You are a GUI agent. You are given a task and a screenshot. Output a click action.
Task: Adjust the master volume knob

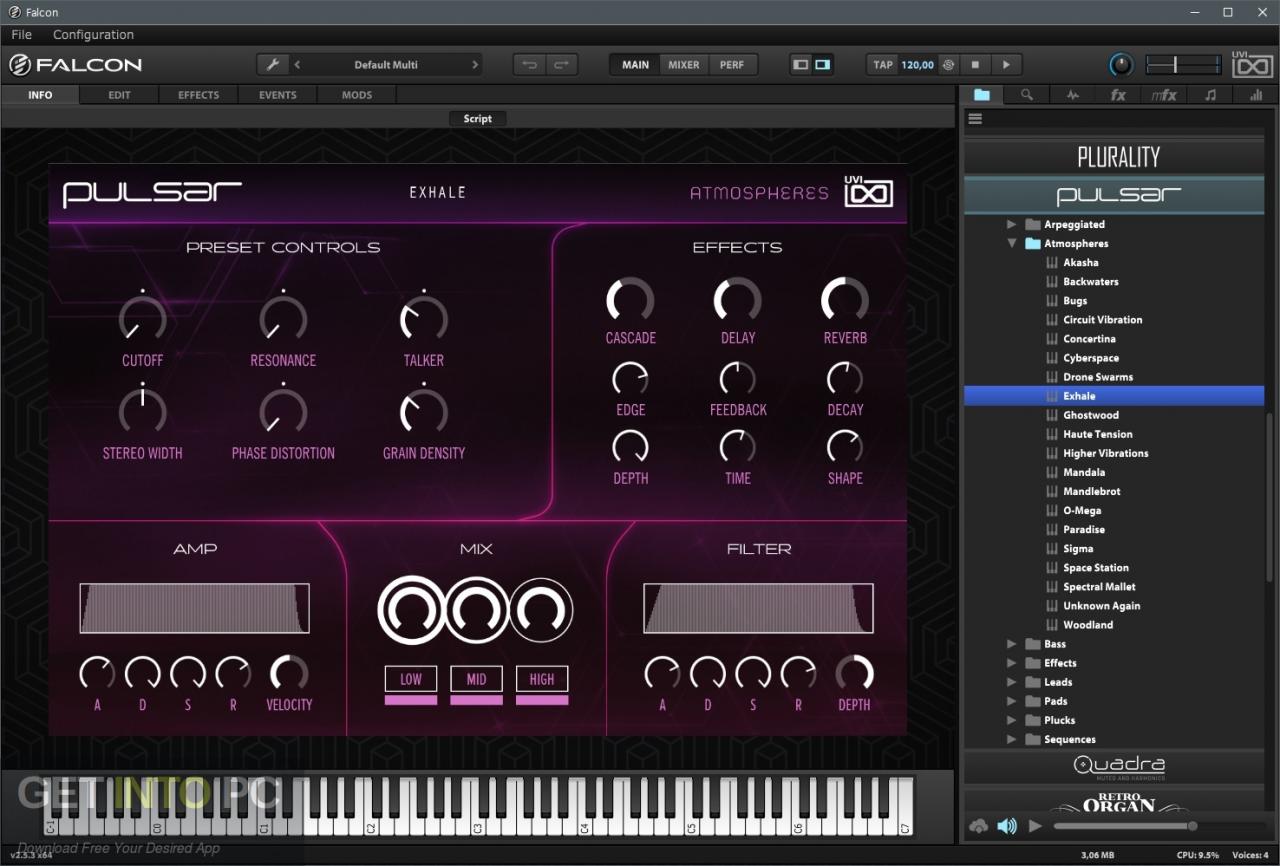point(1121,64)
